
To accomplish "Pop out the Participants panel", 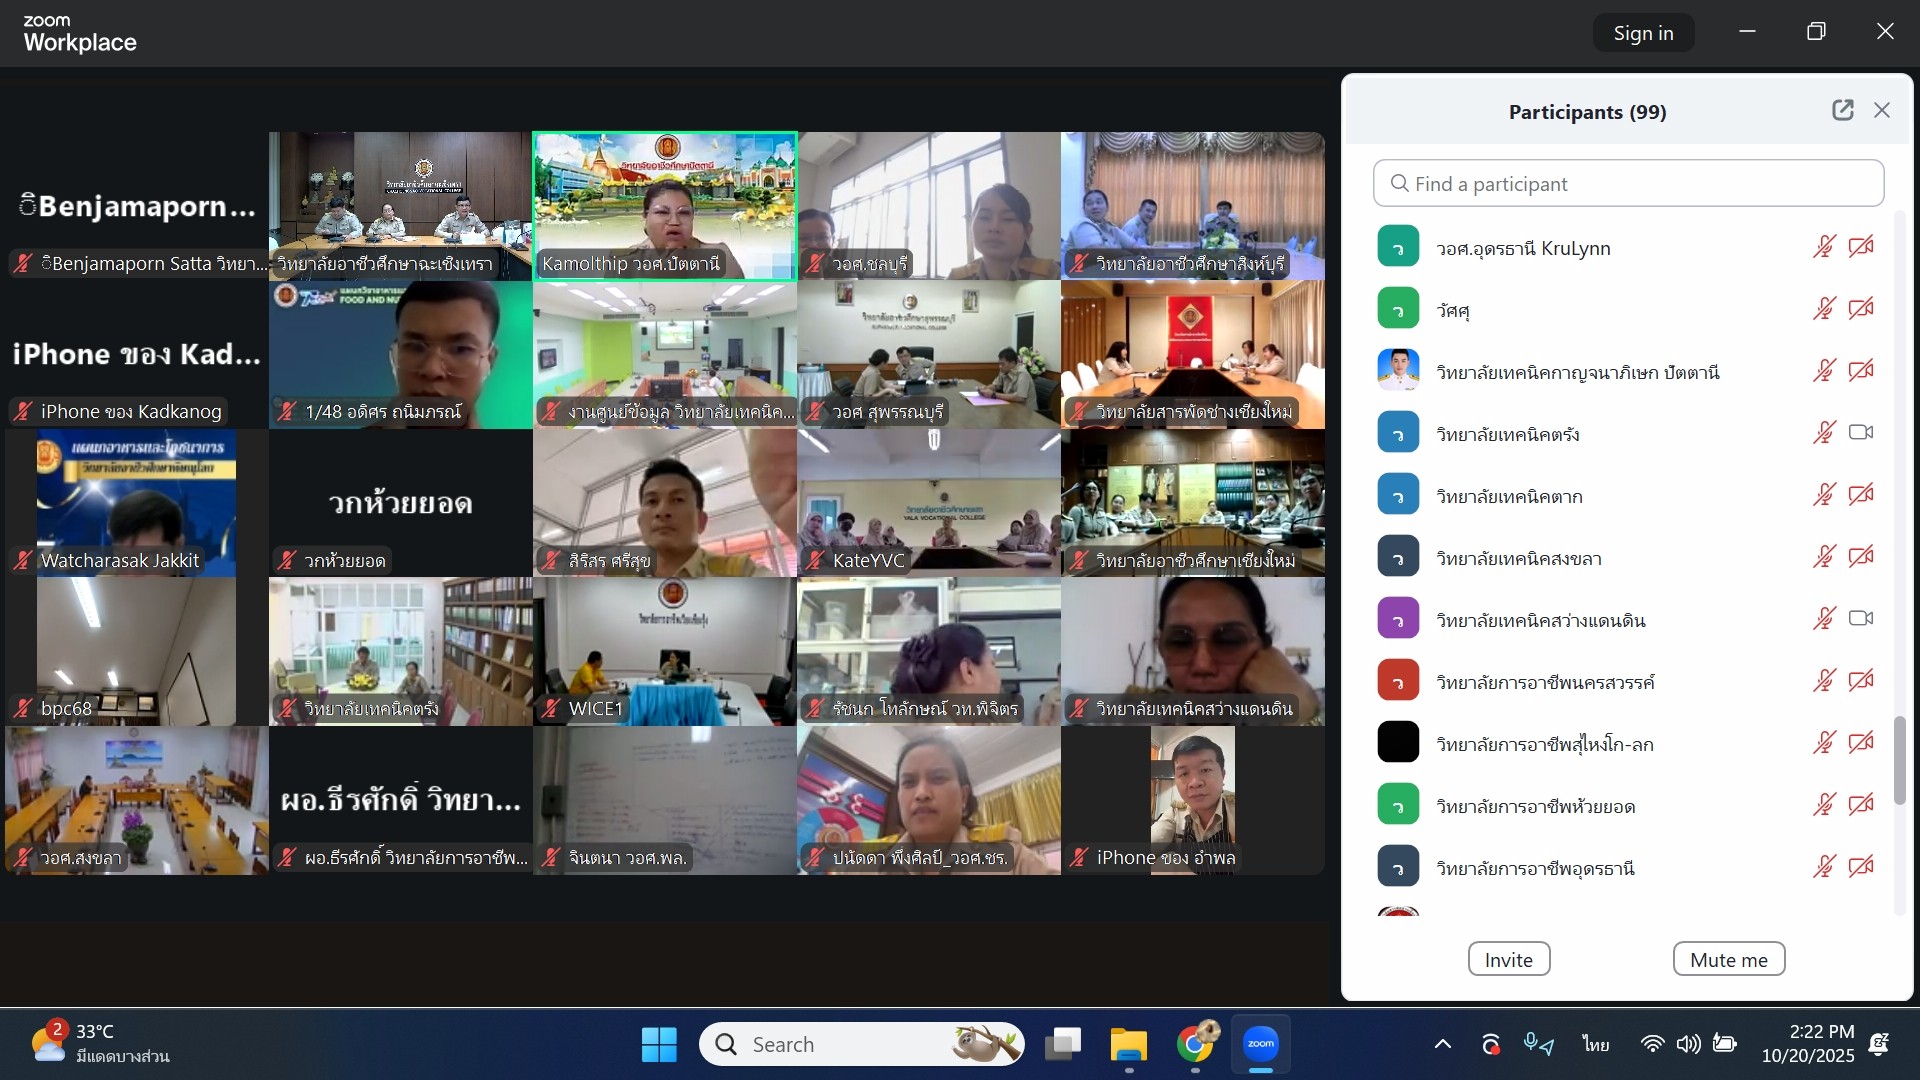I will pos(1842,111).
